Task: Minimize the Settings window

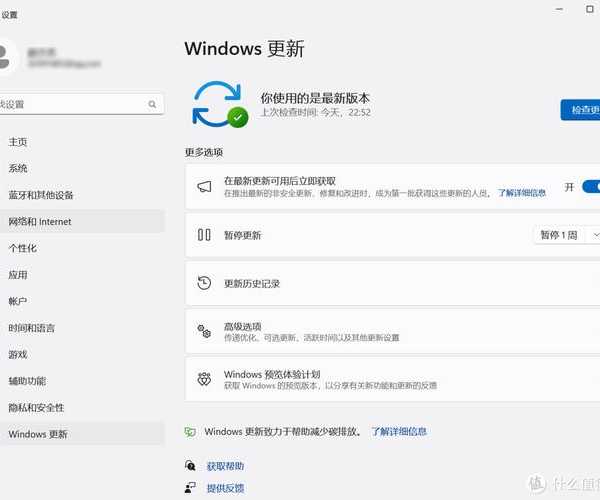Action: [x=559, y=9]
